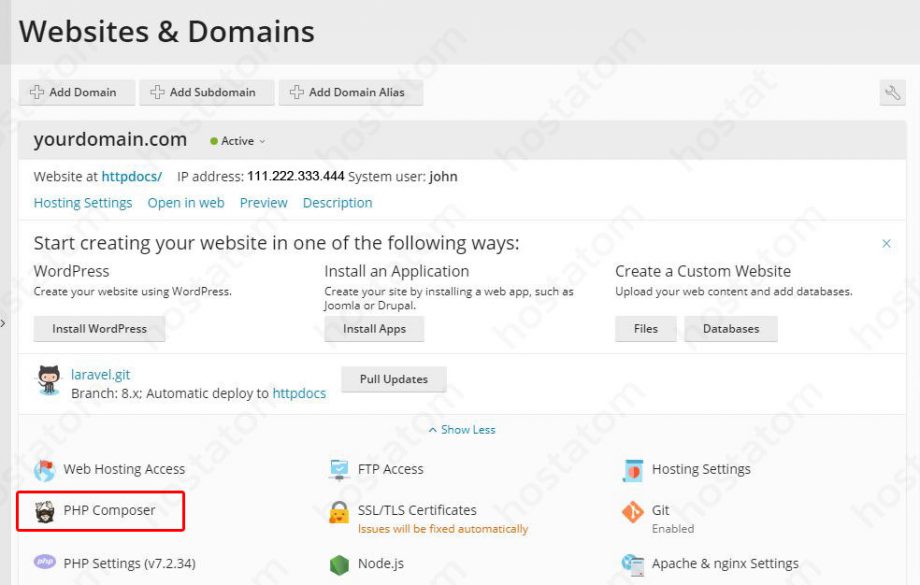The height and width of the screenshot is (585, 920).
Task: Pull Updates from the laravel.git repository
Action: click(395, 379)
